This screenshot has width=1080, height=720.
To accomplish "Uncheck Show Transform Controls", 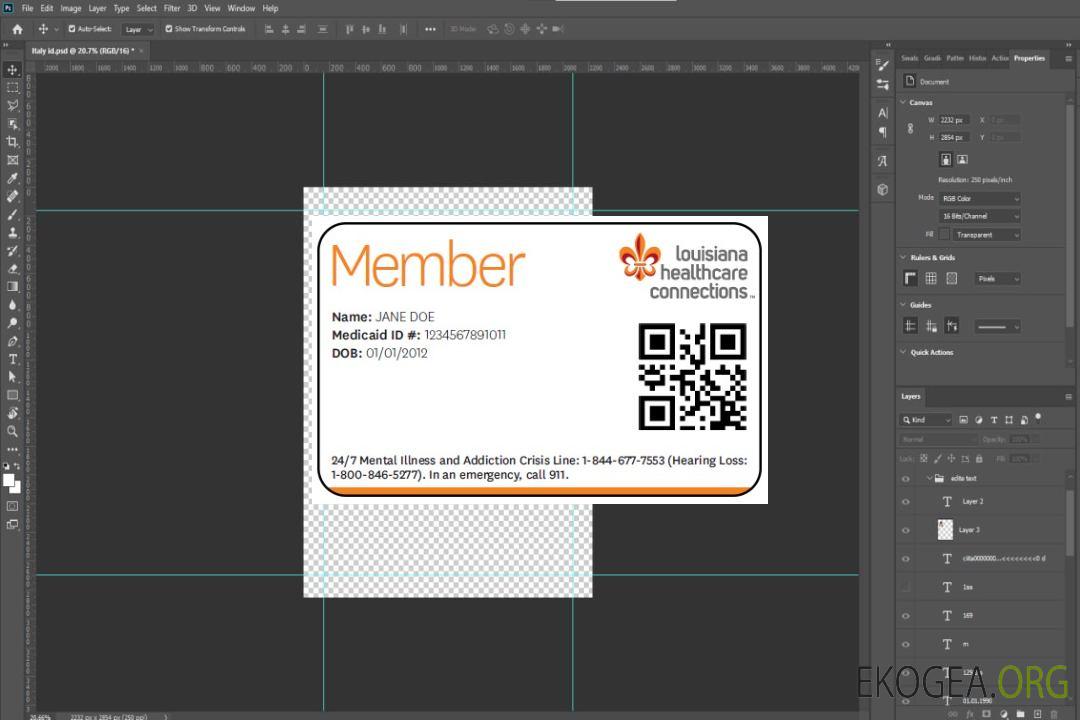I will click(169, 29).
